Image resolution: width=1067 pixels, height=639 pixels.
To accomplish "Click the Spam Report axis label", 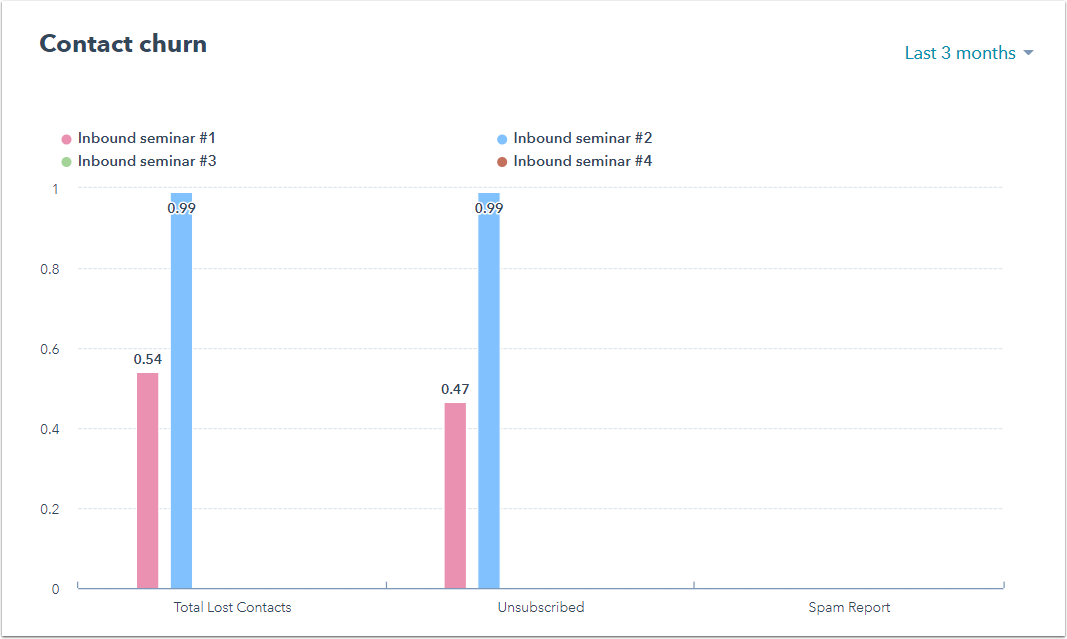I will click(x=849, y=607).
